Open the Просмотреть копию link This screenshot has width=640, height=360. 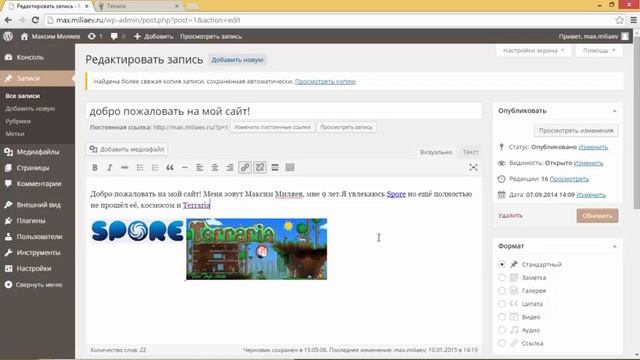(325, 82)
